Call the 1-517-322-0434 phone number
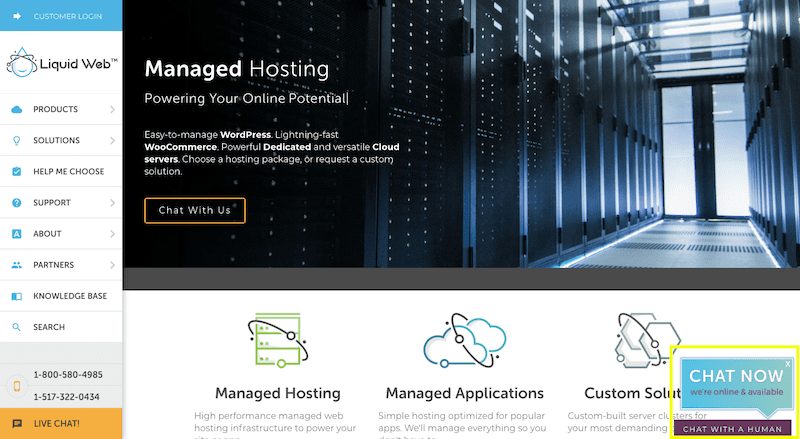 (x=66, y=397)
